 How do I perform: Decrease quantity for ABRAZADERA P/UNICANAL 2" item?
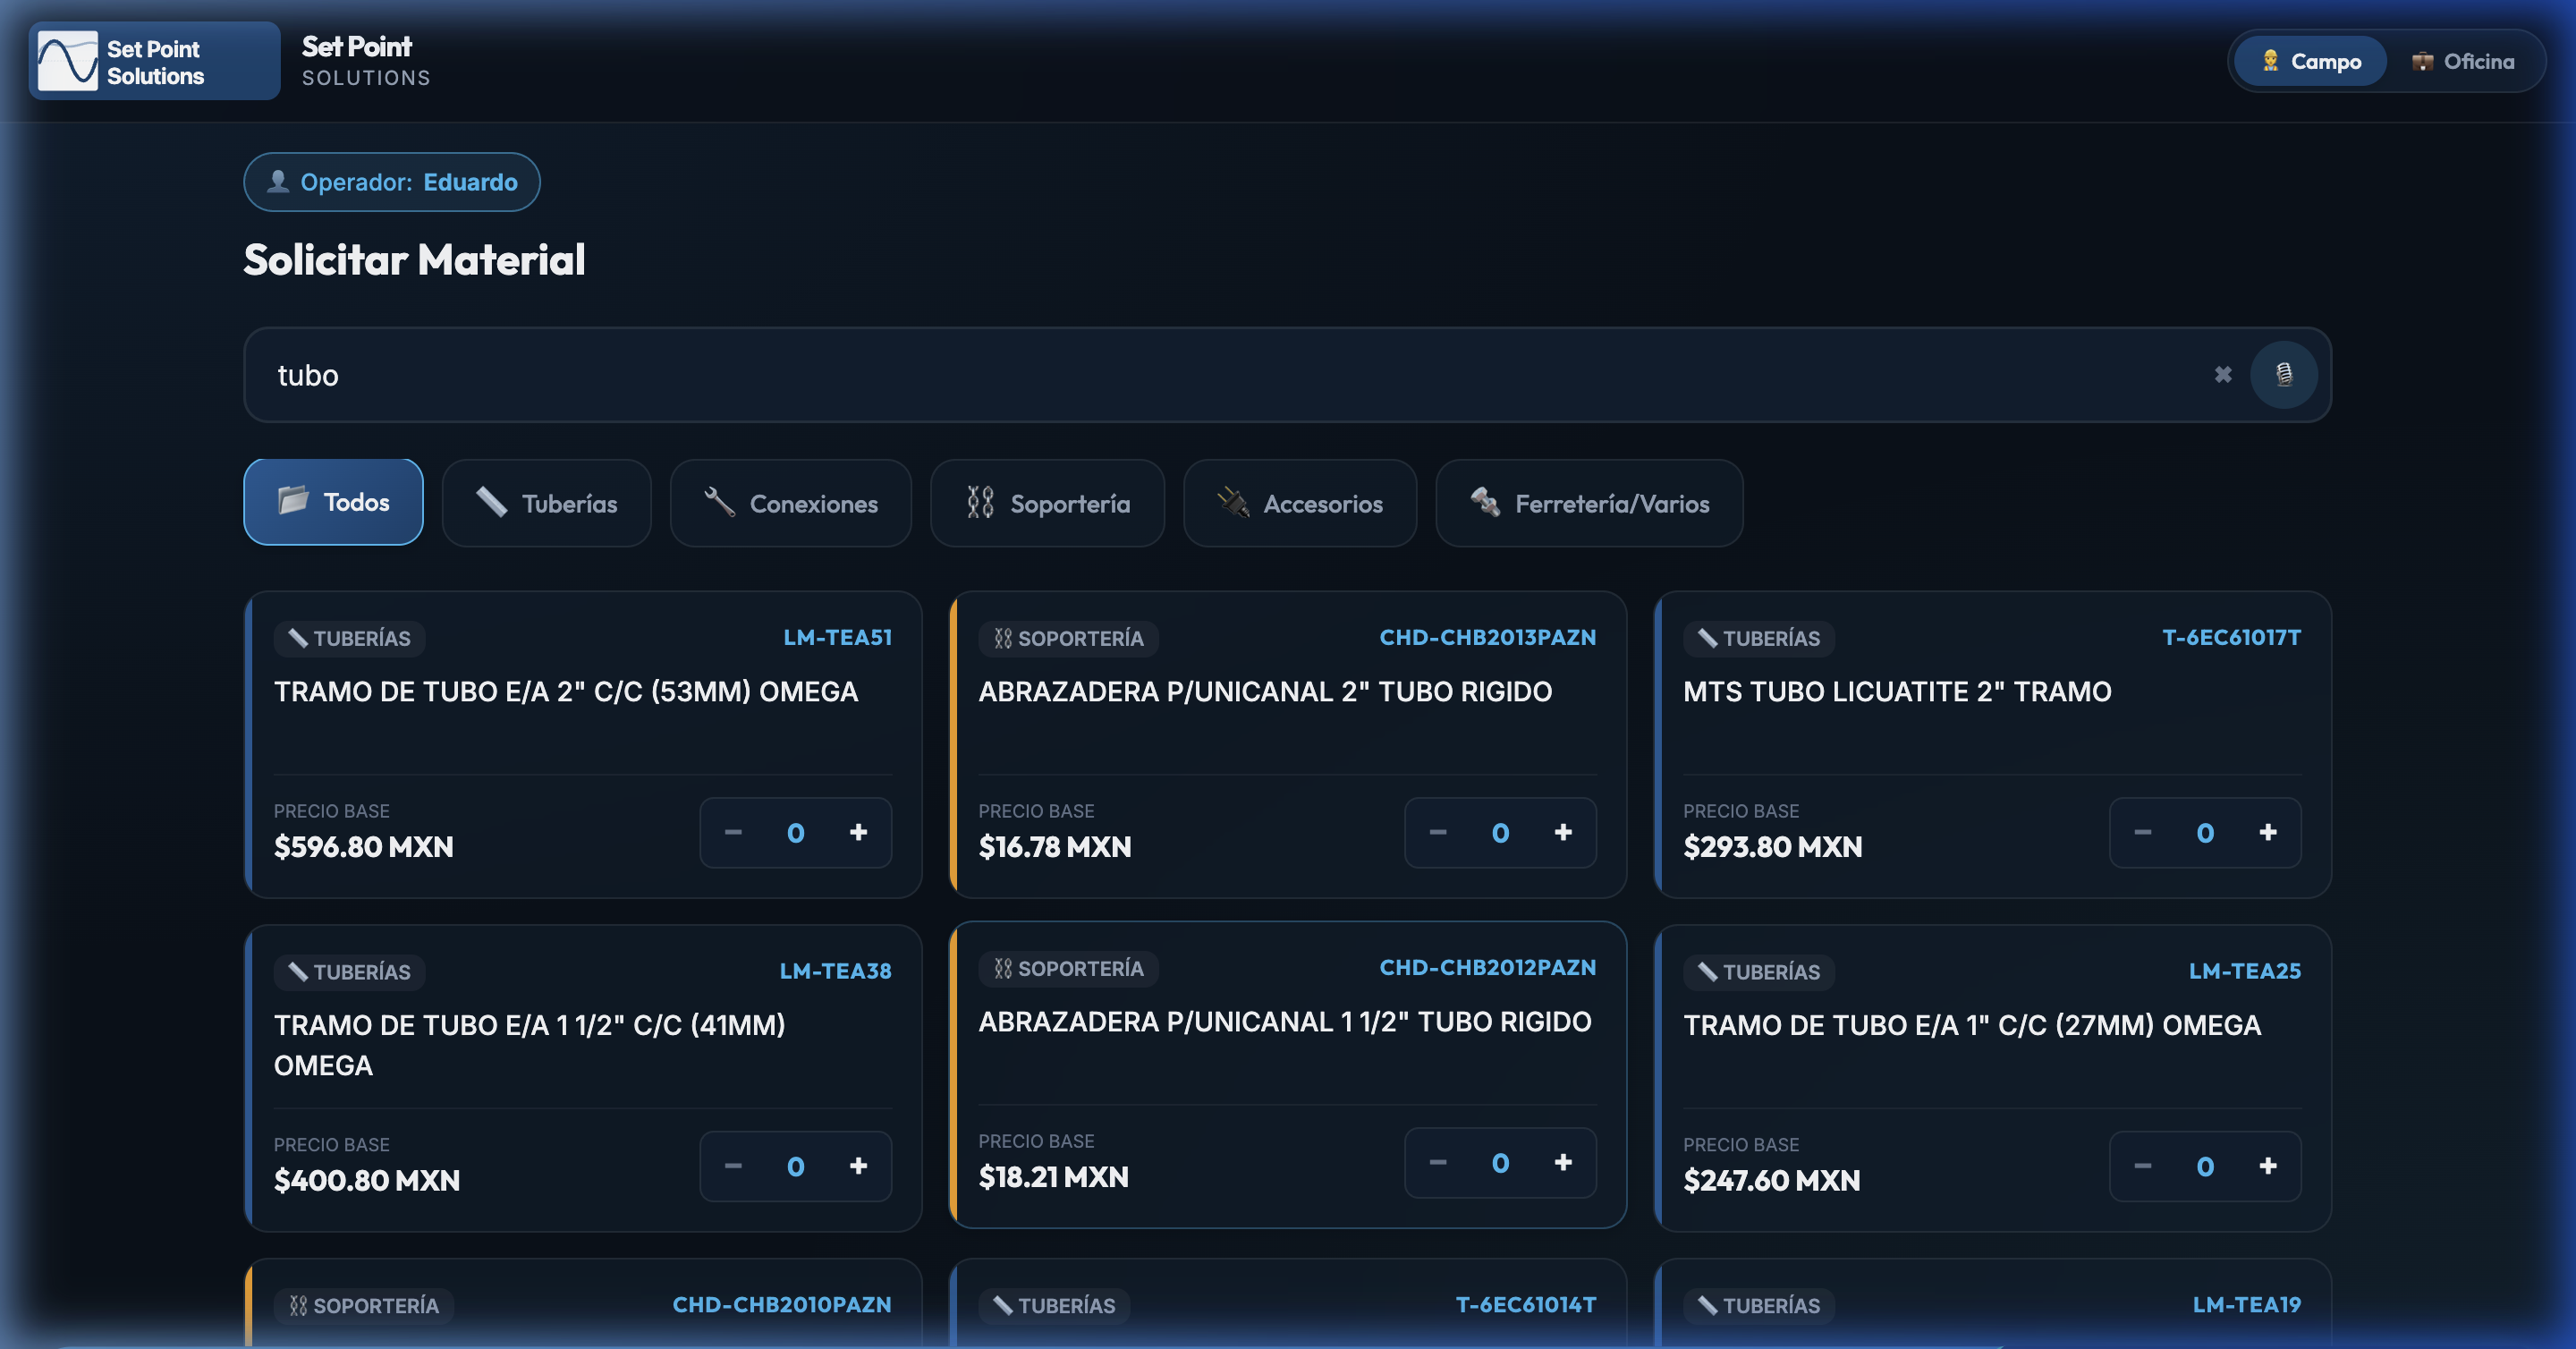[x=1438, y=832]
